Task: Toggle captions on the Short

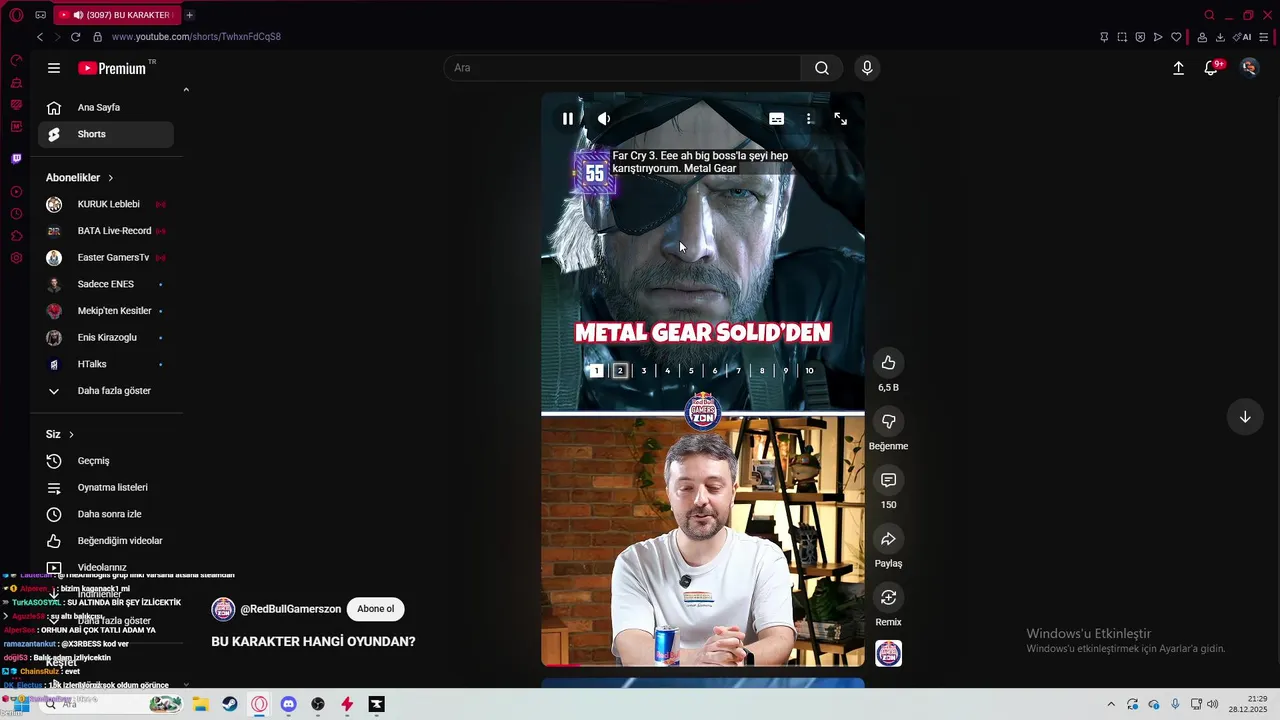Action: [x=776, y=118]
